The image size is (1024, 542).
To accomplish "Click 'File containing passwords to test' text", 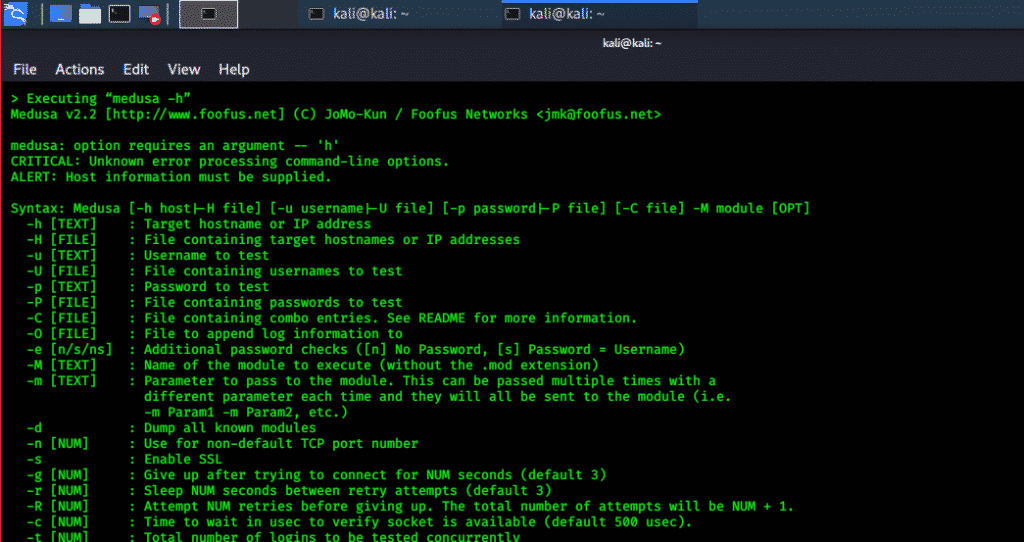I will coord(273,302).
